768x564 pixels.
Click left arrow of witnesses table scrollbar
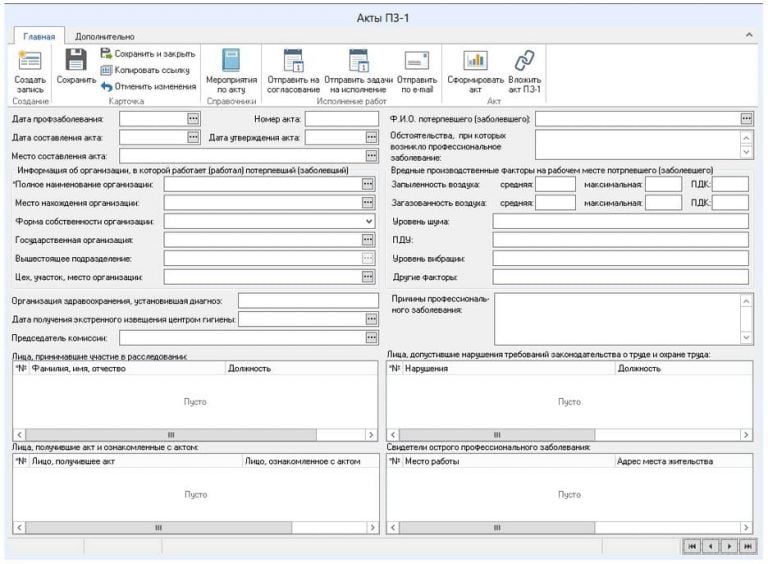[x=393, y=528]
